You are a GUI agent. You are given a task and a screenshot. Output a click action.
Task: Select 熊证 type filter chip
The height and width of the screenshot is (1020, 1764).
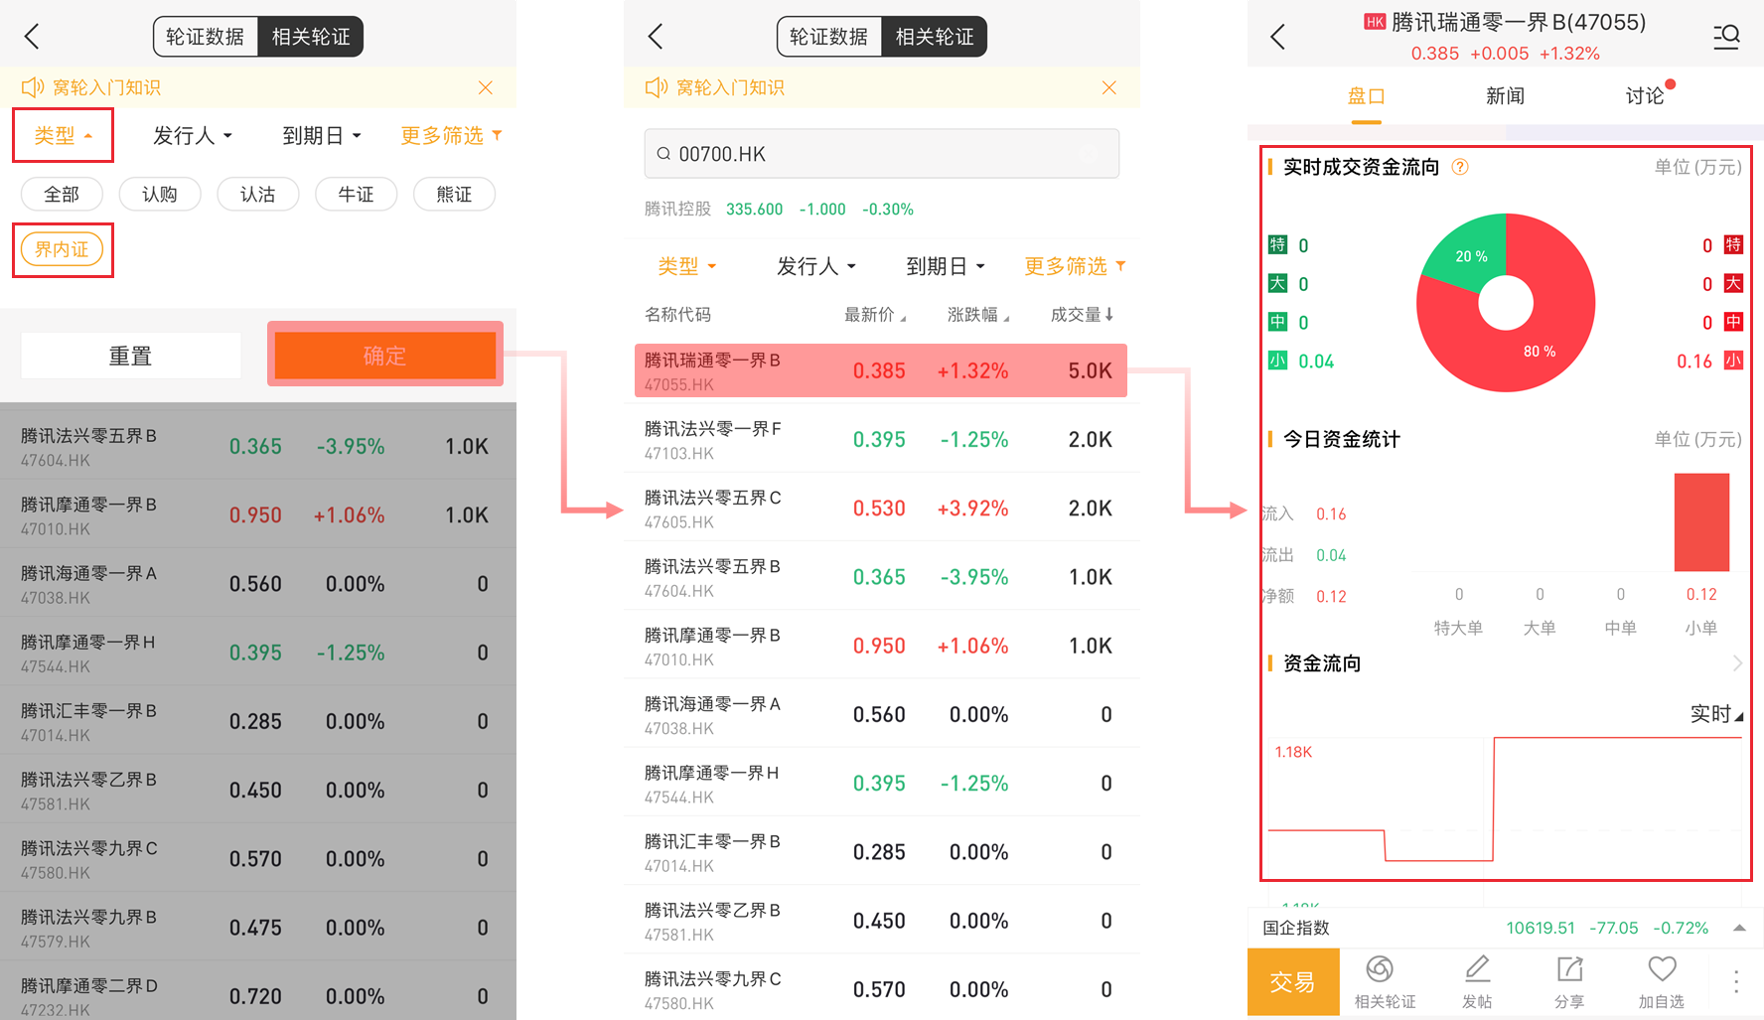(x=454, y=194)
